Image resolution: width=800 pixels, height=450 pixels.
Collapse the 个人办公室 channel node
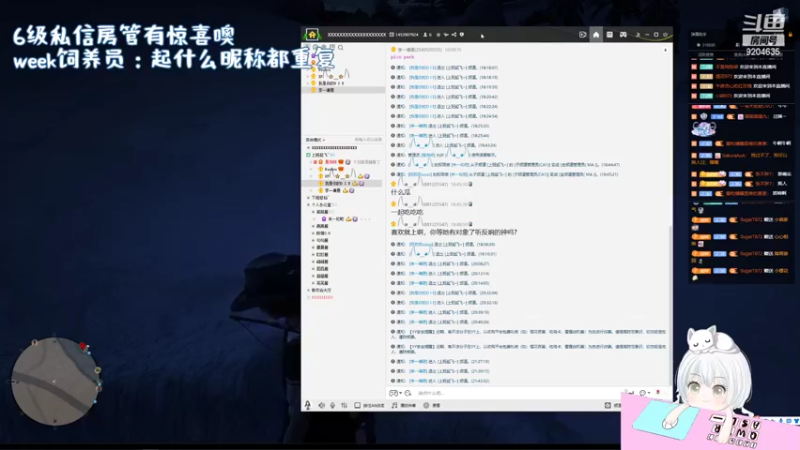coord(308,205)
